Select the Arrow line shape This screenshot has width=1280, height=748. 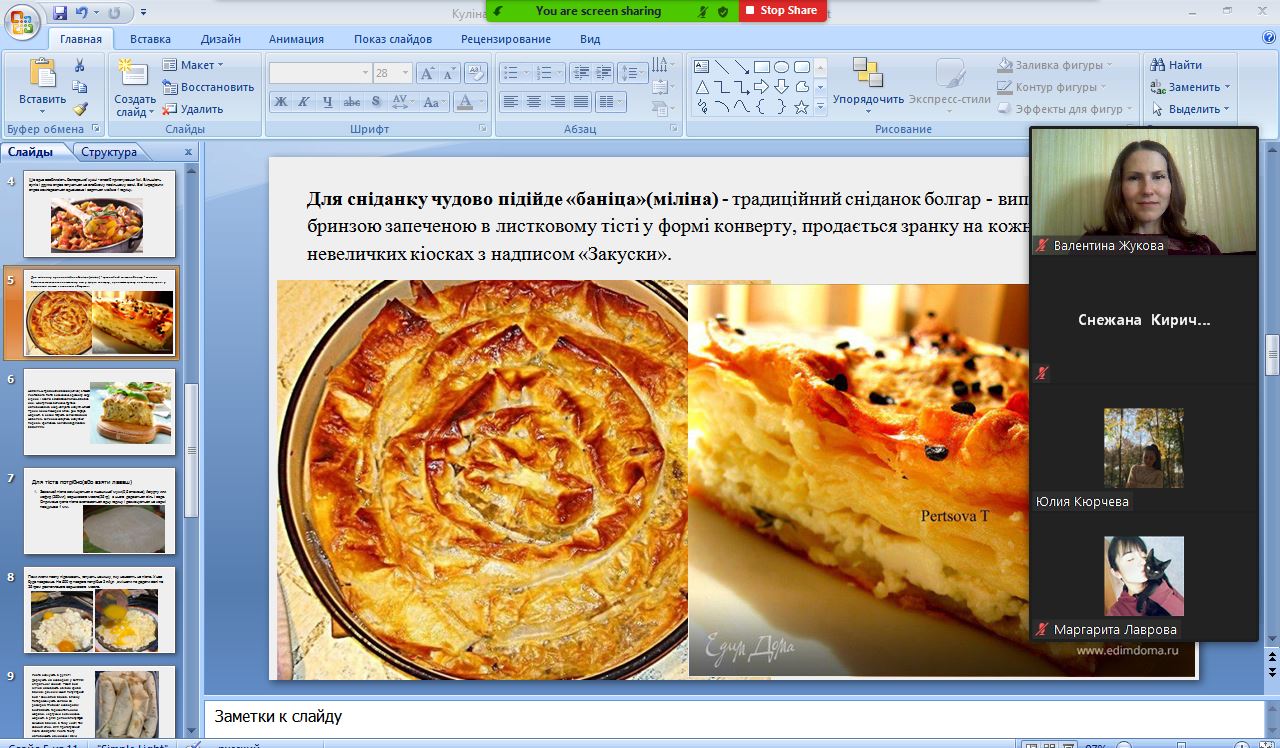click(x=742, y=67)
